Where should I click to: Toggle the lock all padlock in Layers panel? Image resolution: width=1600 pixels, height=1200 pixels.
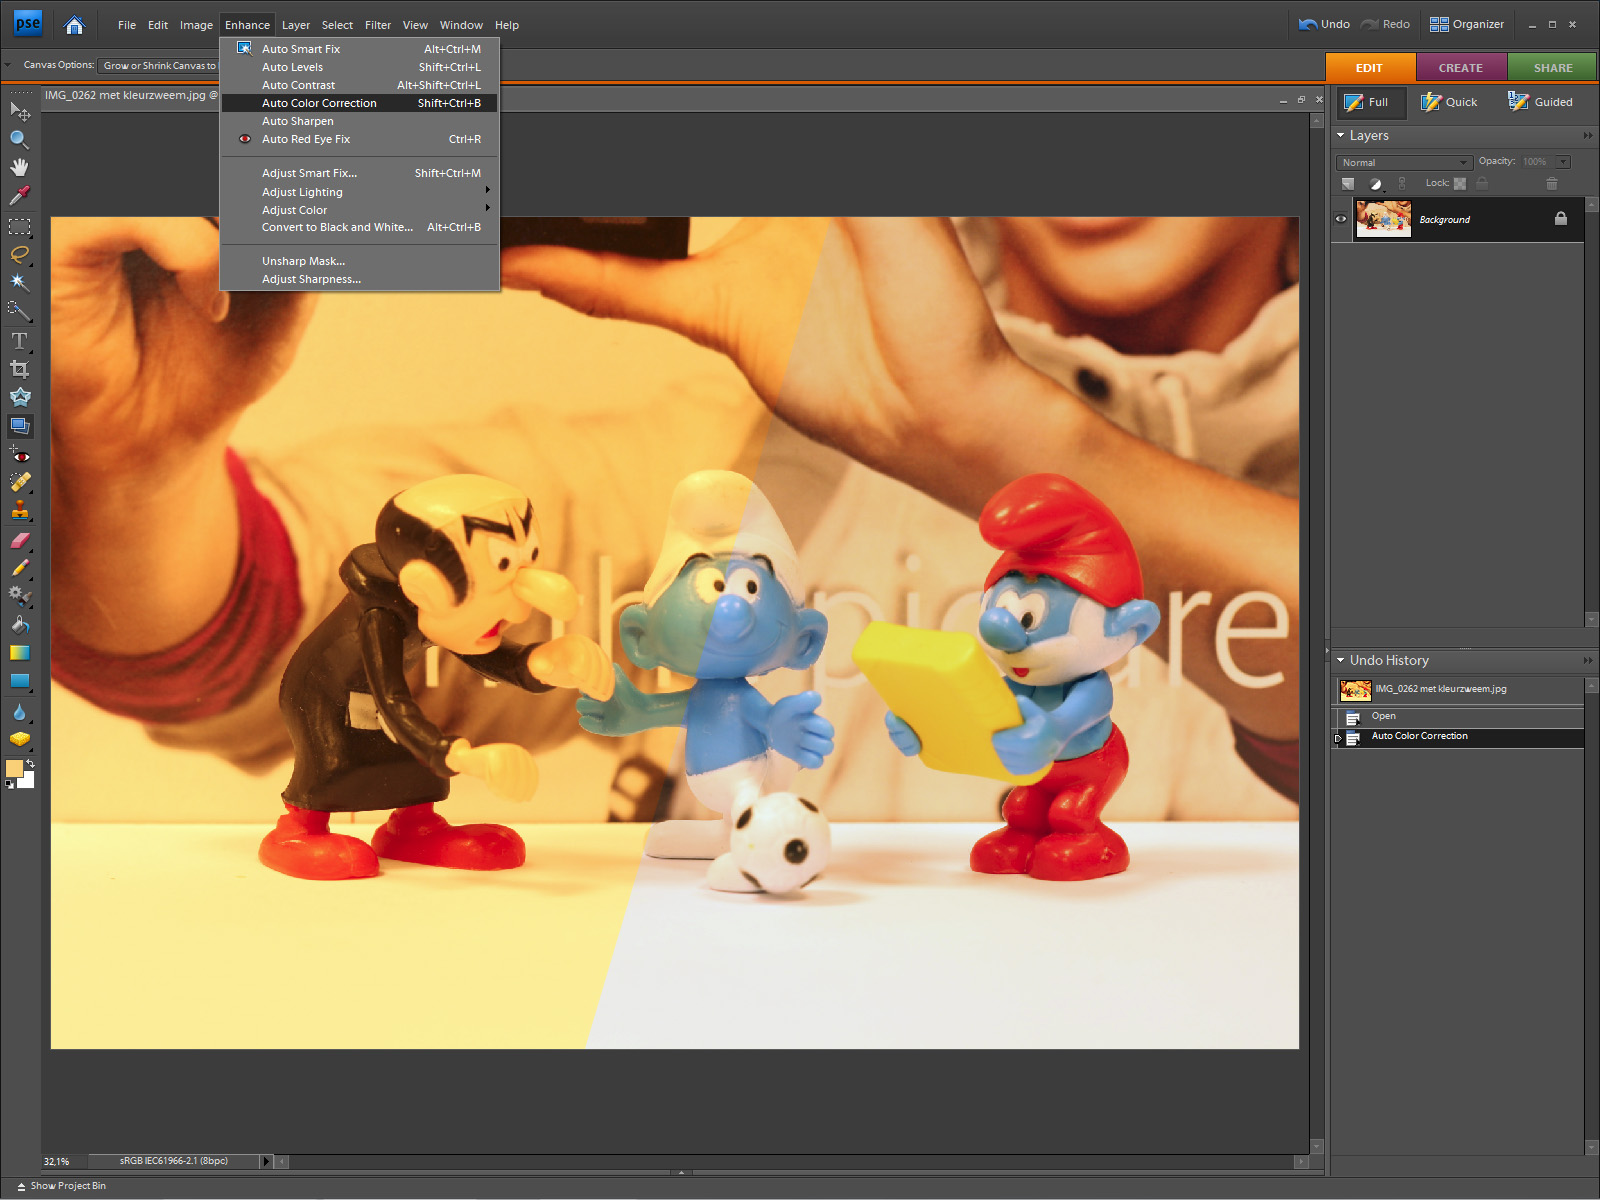1482,183
